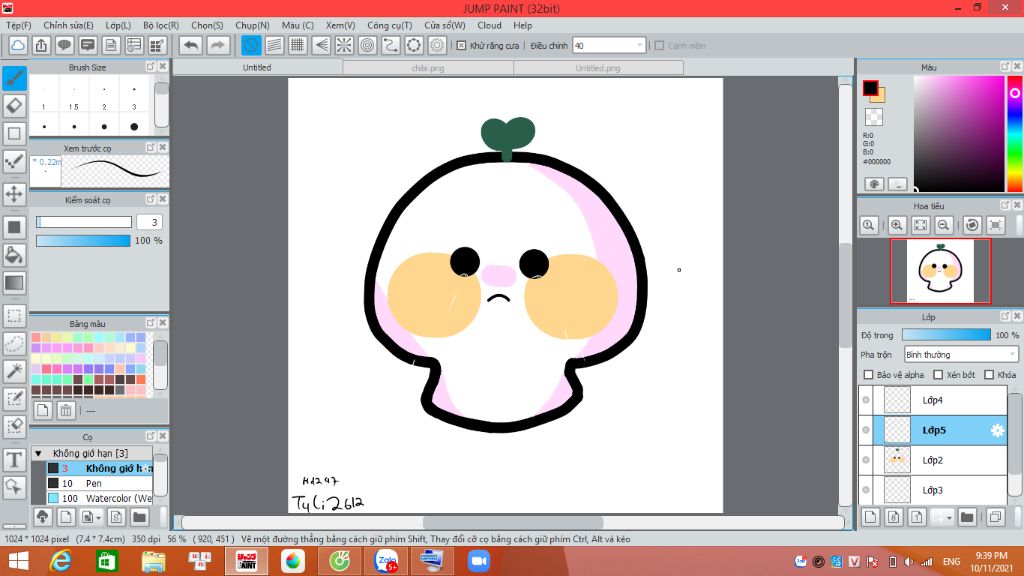The width and height of the screenshot is (1024, 576).
Task: Open gear settings for layer Lớp5
Action: click(x=996, y=431)
